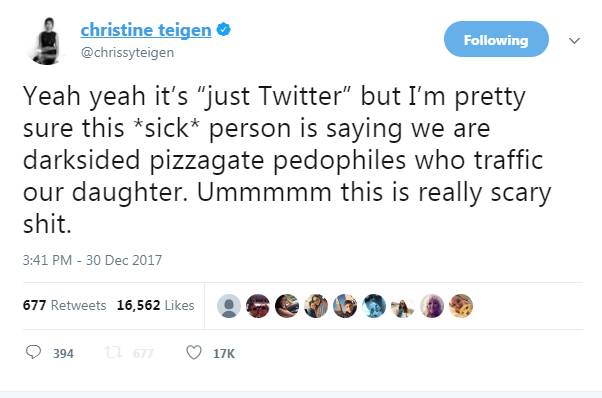Image resolution: width=602 pixels, height=398 pixels.
Task: Toggle the Following button
Action: click(496, 39)
